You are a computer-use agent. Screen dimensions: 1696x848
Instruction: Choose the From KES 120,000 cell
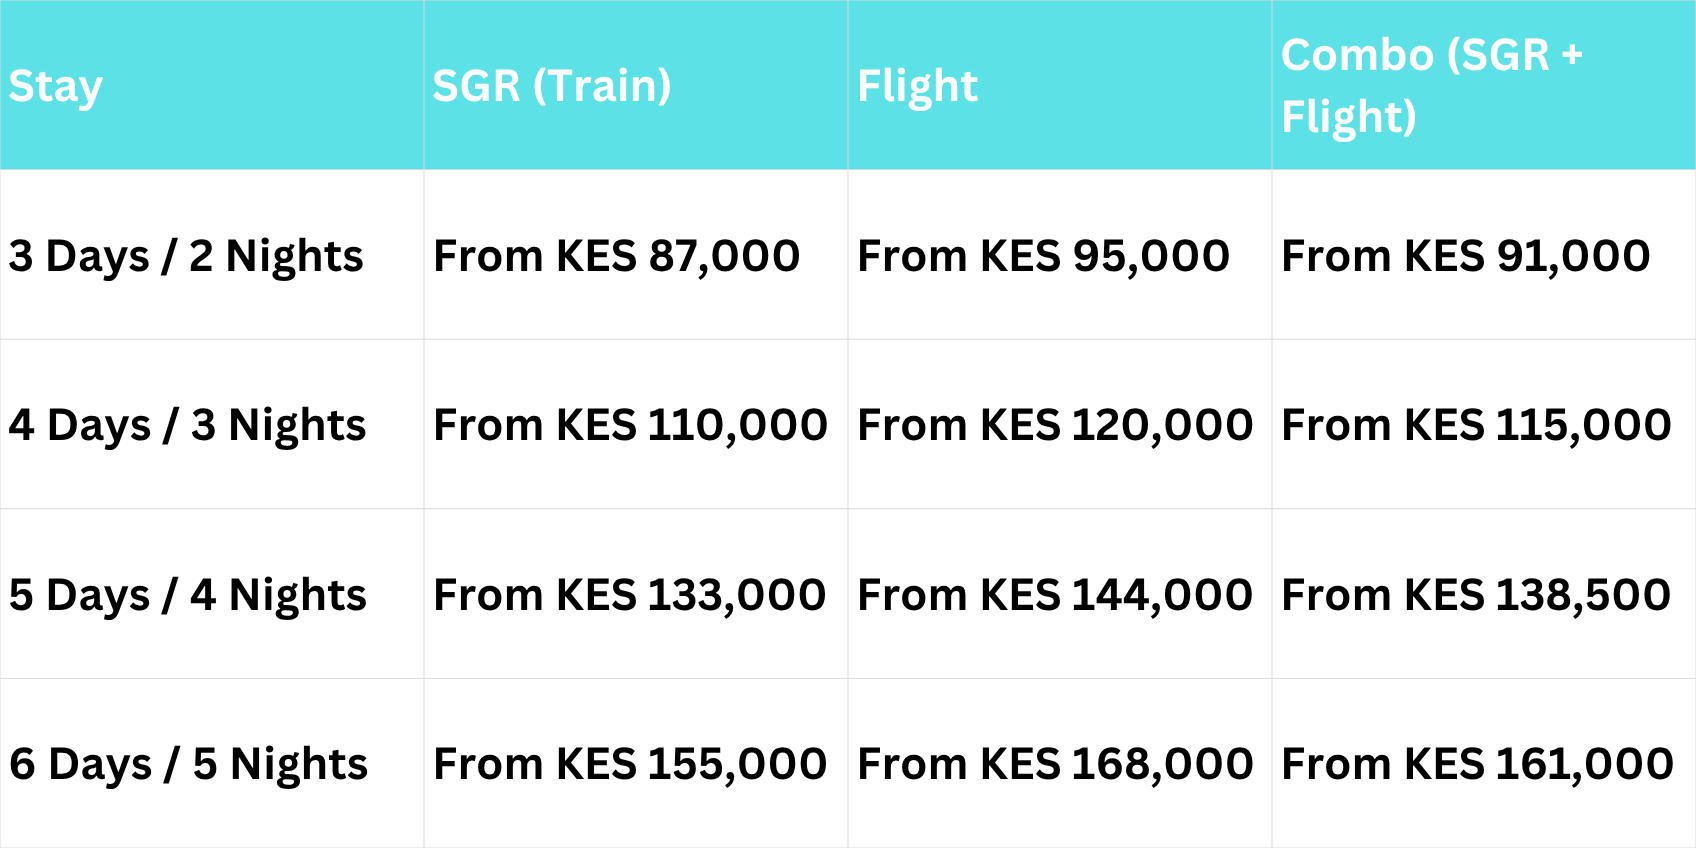pyautogui.click(x=1055, y=425)
